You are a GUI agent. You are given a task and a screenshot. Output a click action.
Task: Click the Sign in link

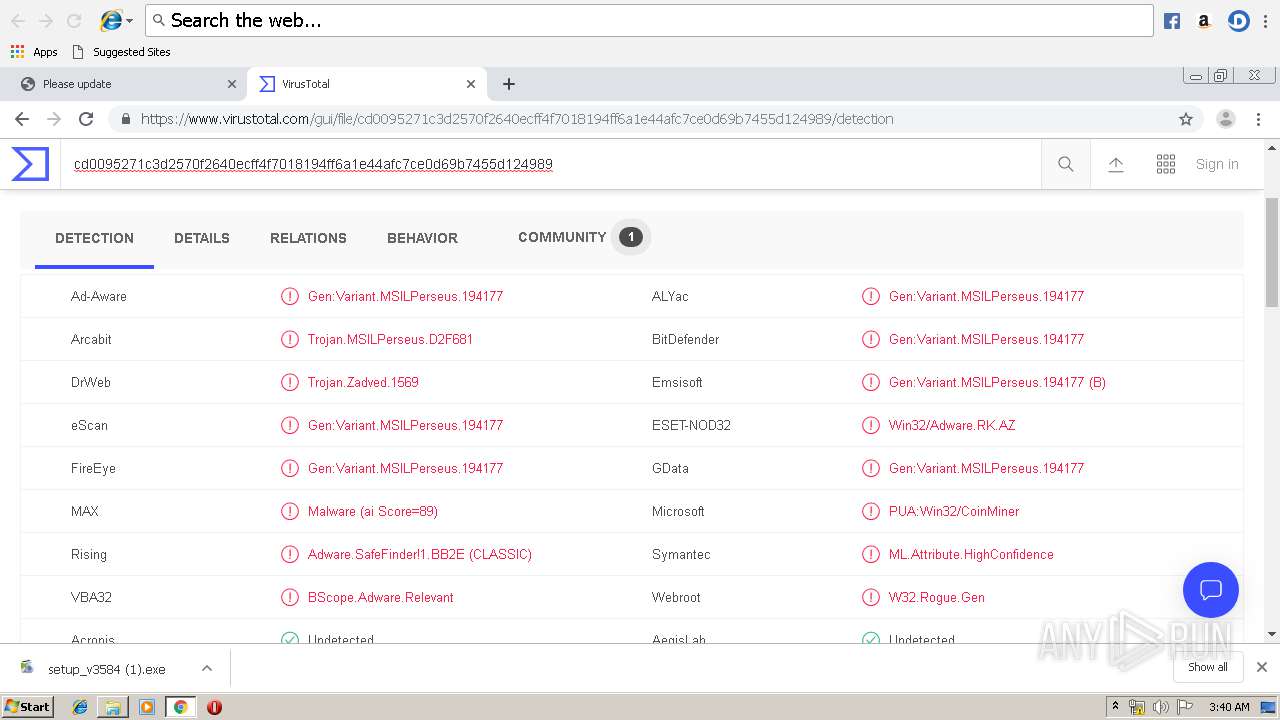click(x=1217, y=164)
